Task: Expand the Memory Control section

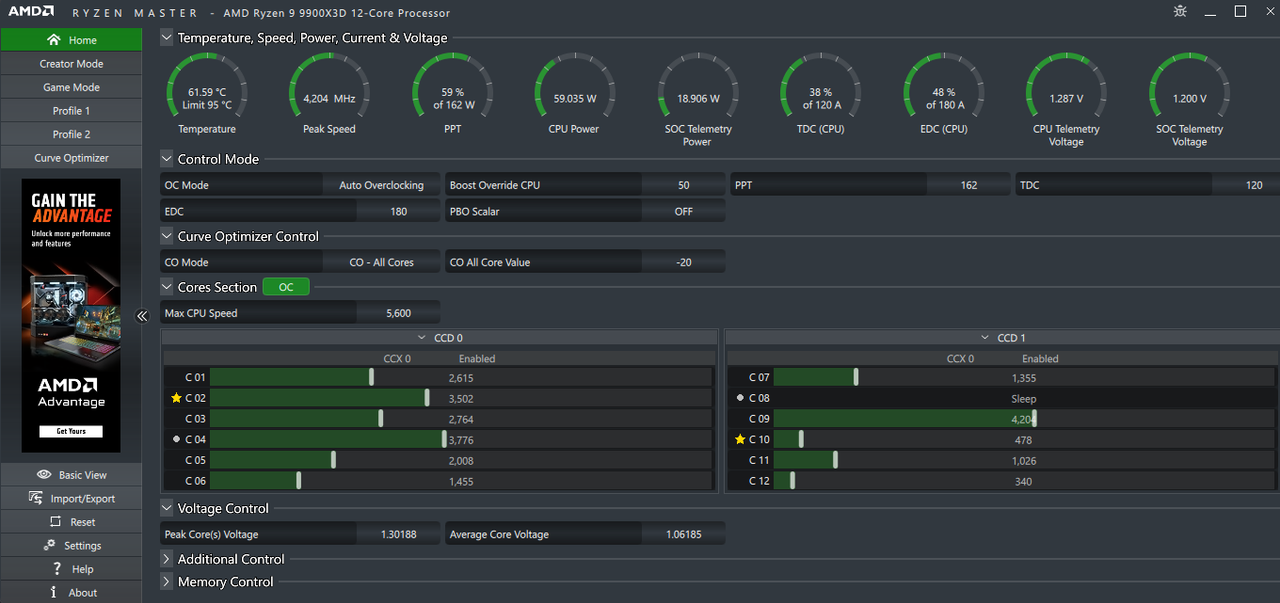Action: [x=166, y=582]
